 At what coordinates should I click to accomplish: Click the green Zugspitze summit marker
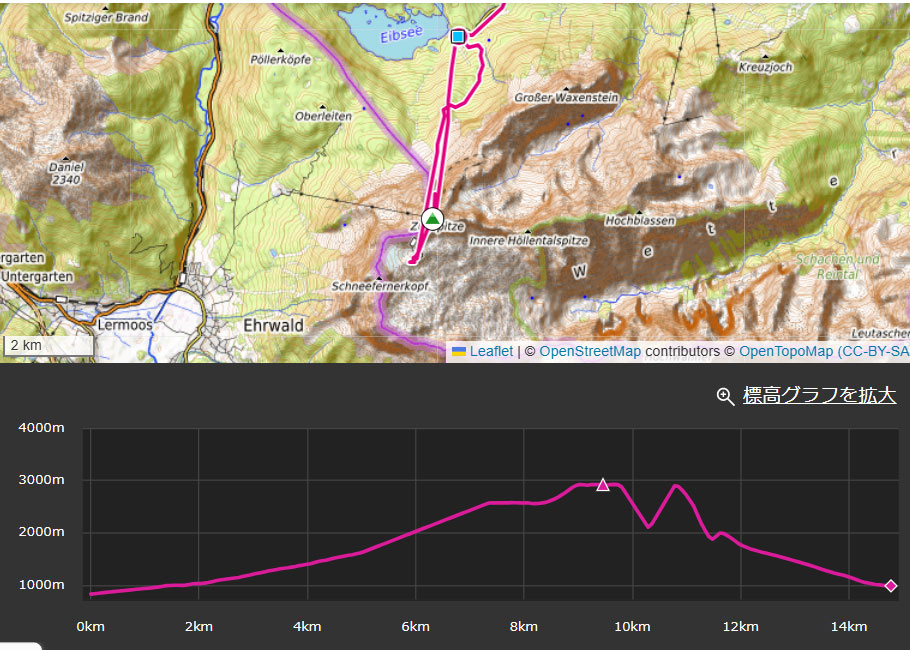tap(432, 219)
